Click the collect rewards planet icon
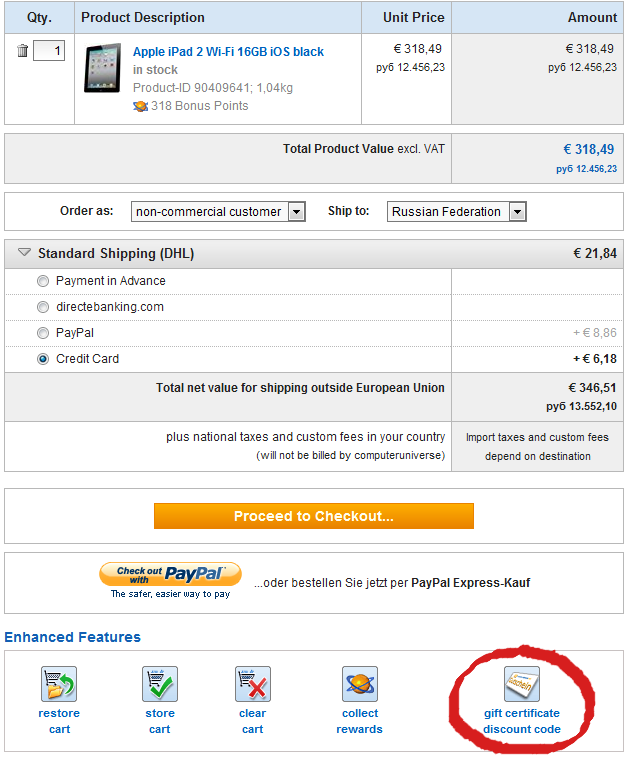Viewport: 630px width, 762px height. [x=360, y=684]
